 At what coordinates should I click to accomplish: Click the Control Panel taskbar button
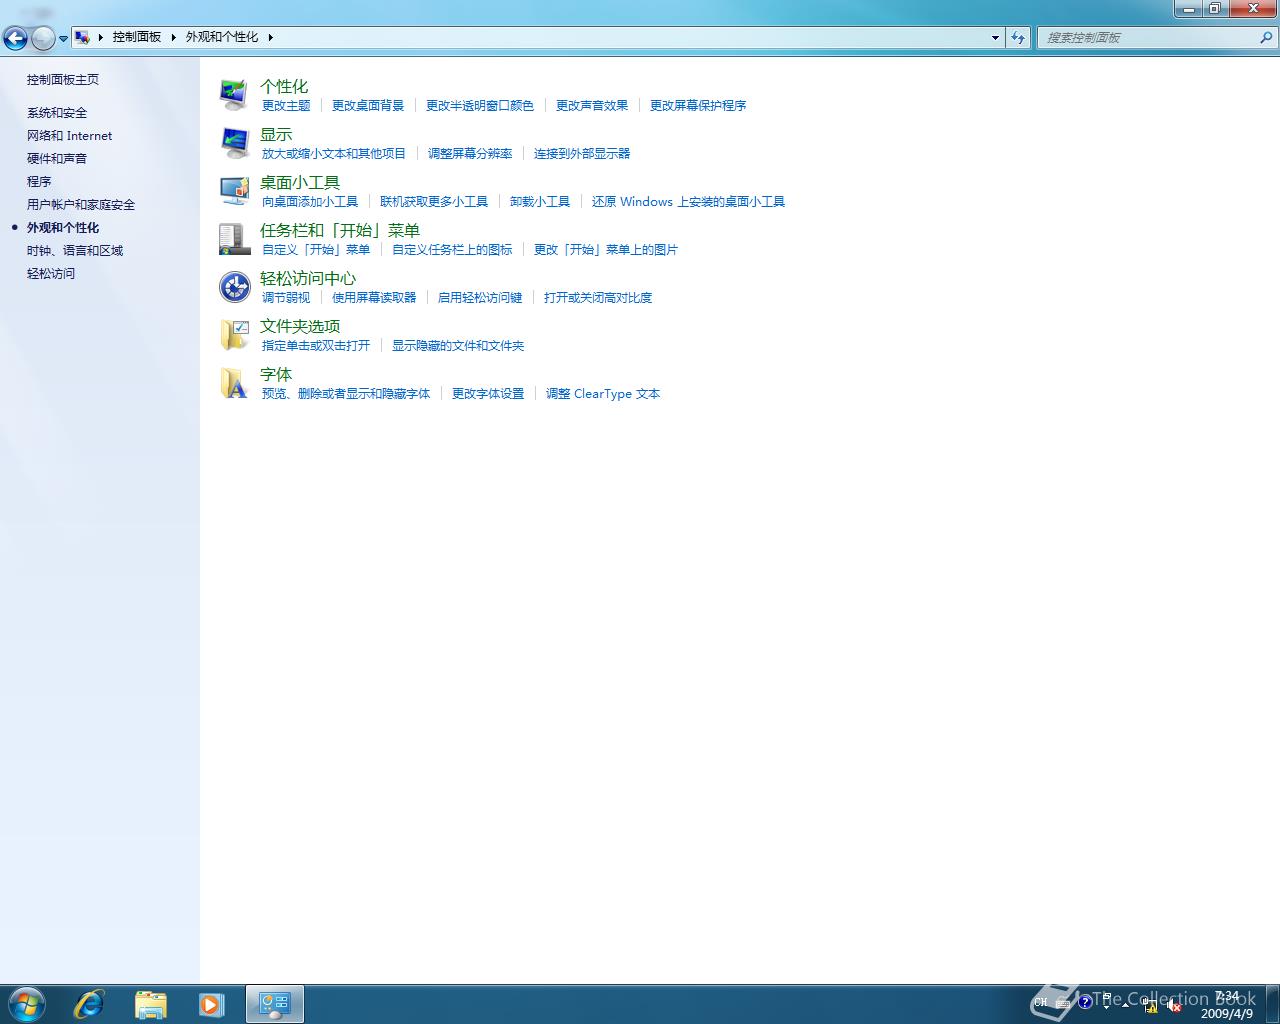(275, 1004)
